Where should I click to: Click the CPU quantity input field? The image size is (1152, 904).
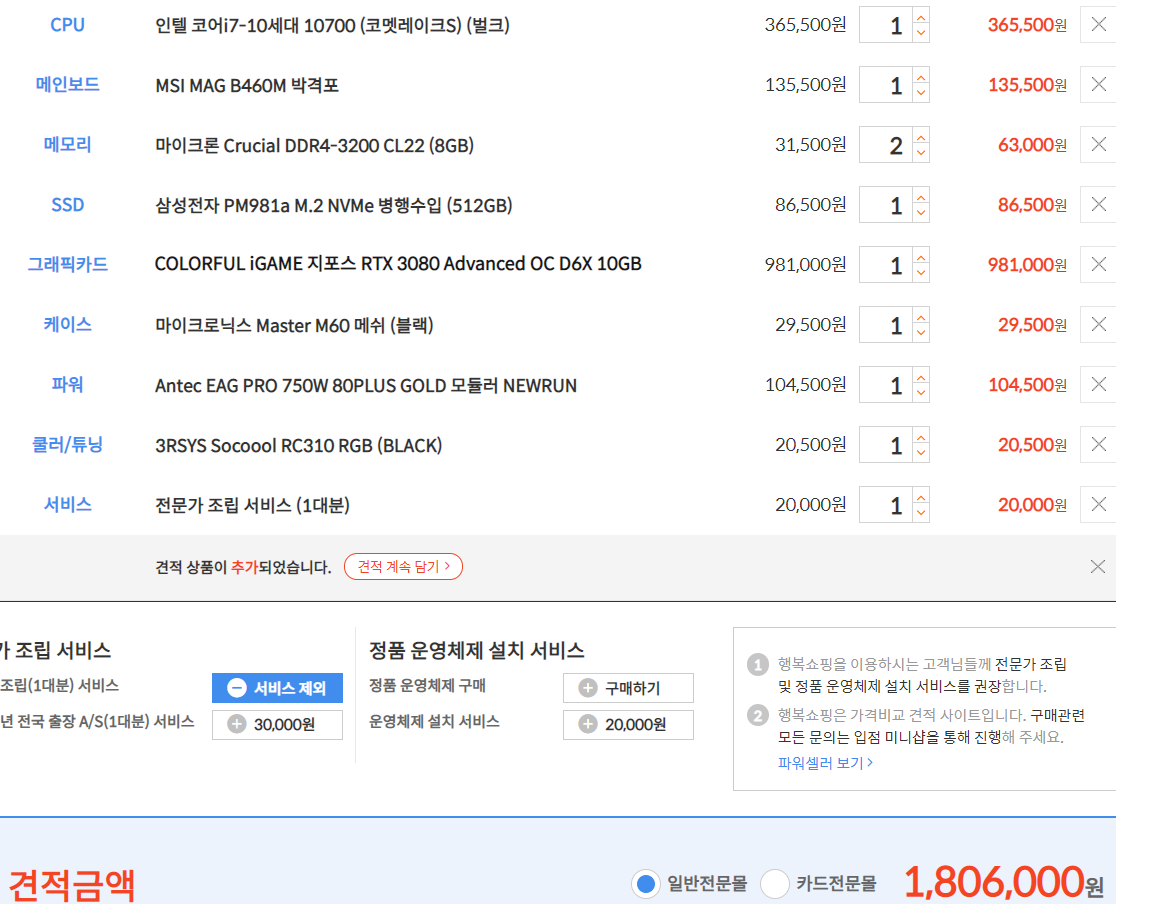click(886, 25)
